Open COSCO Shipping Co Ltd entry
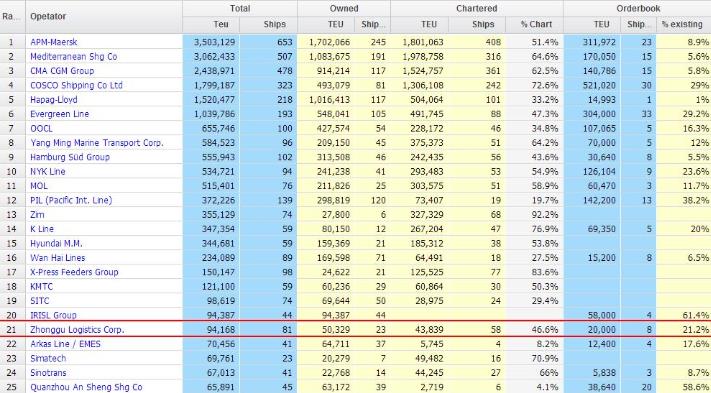This screenshot has width=711, height=393. 76,85
